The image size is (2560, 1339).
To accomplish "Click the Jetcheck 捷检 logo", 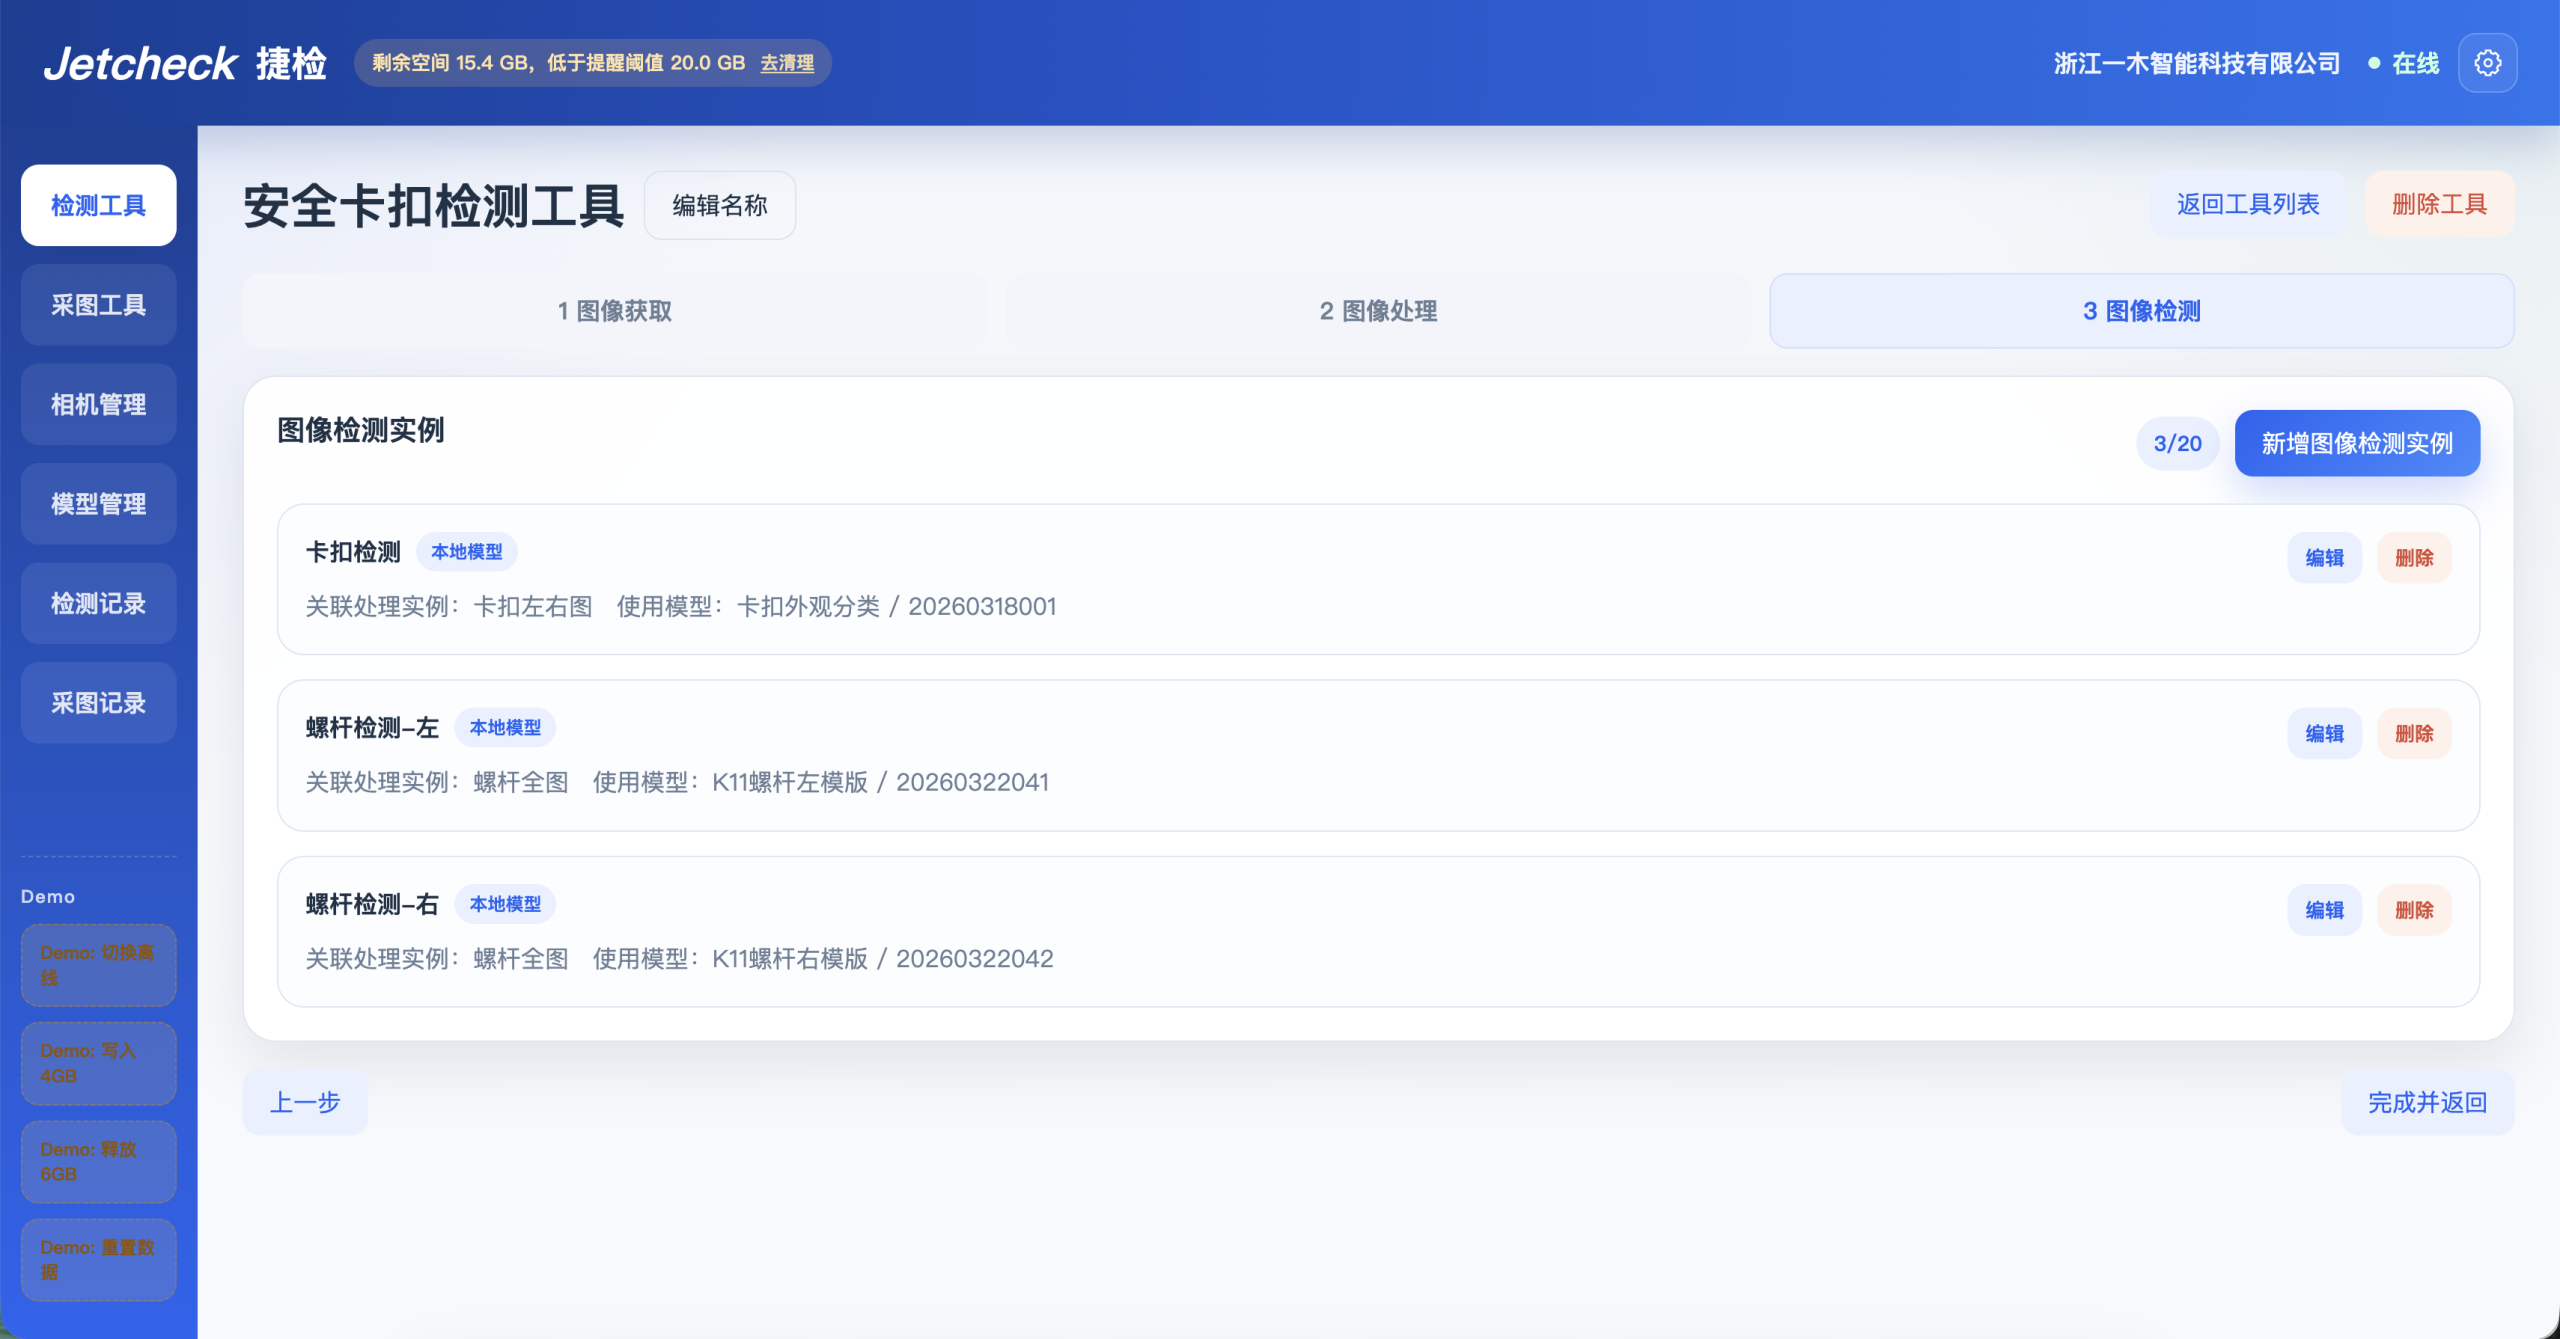I will point(185,63).
